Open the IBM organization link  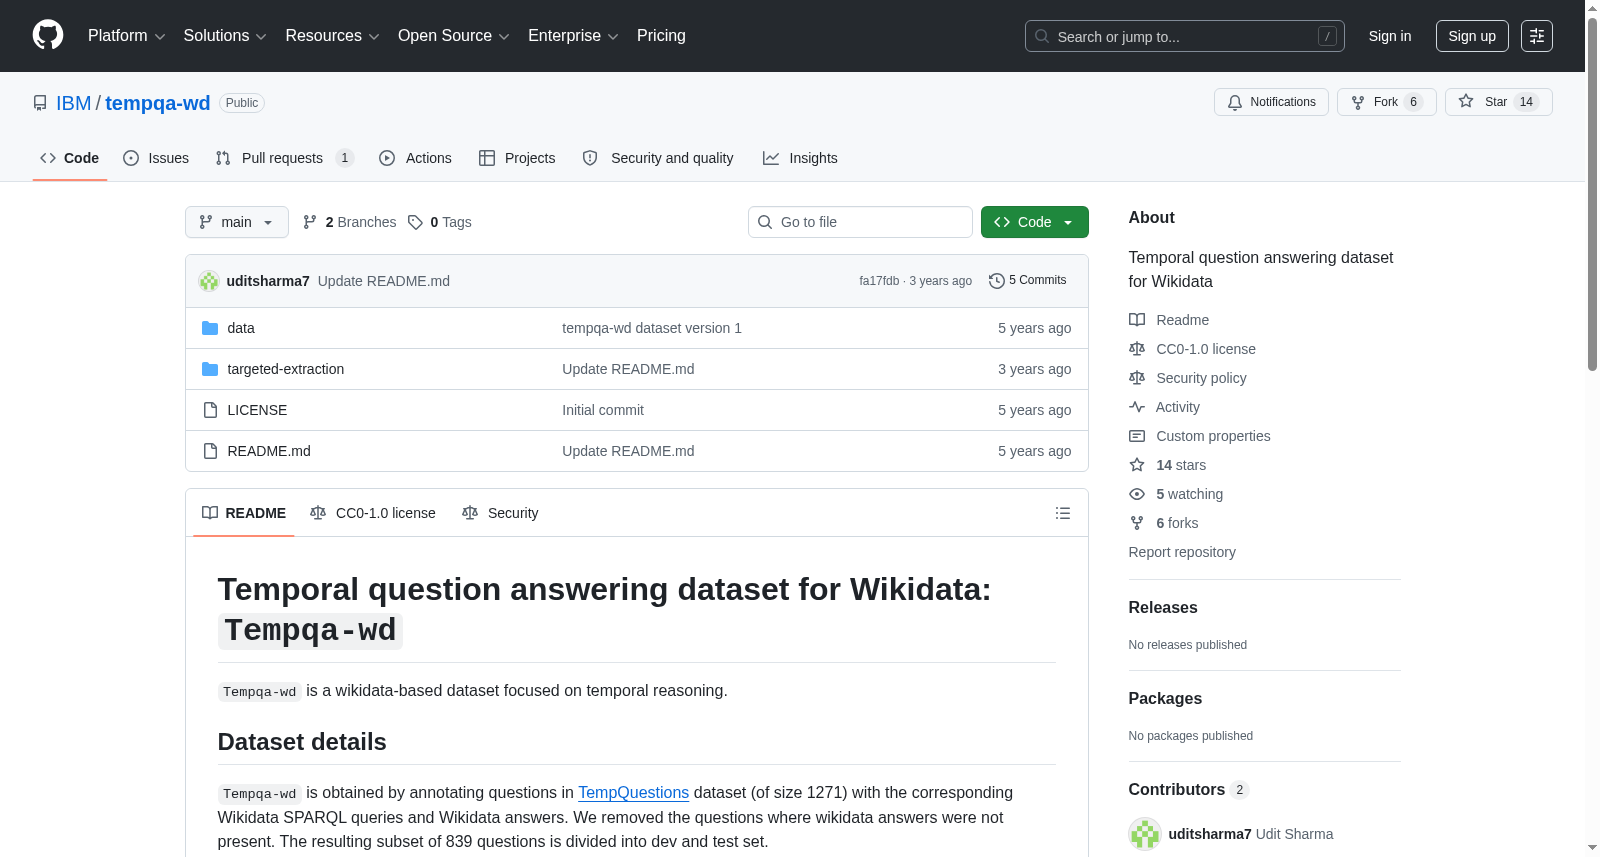pyautogui.click(x=73, y=103)
